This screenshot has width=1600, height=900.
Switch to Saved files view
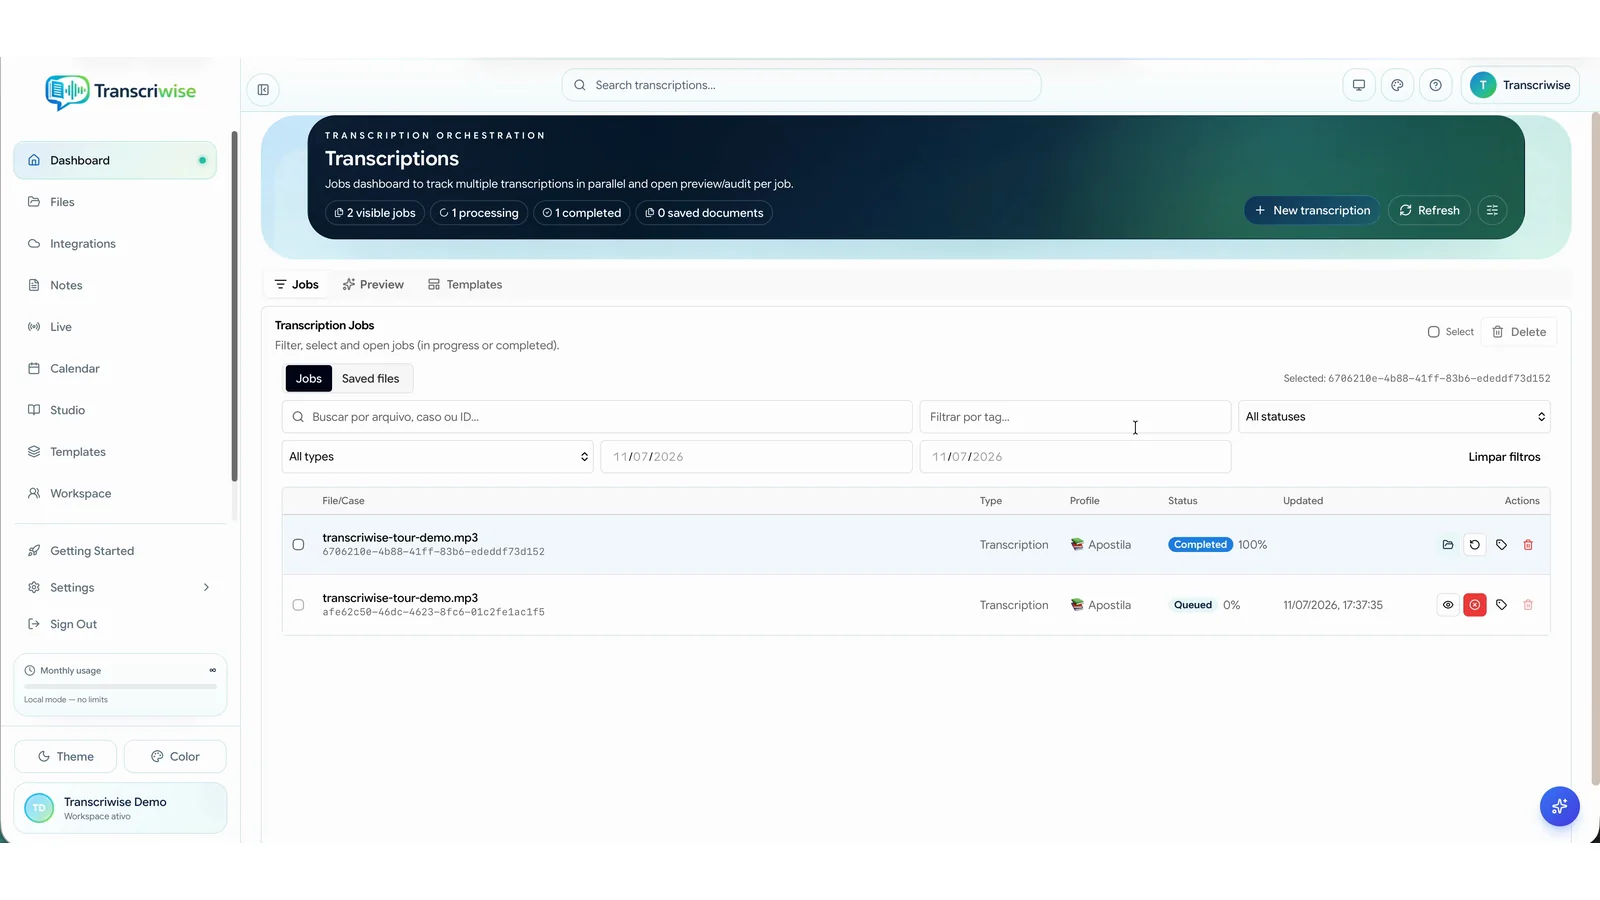click(x=370, y=379)
